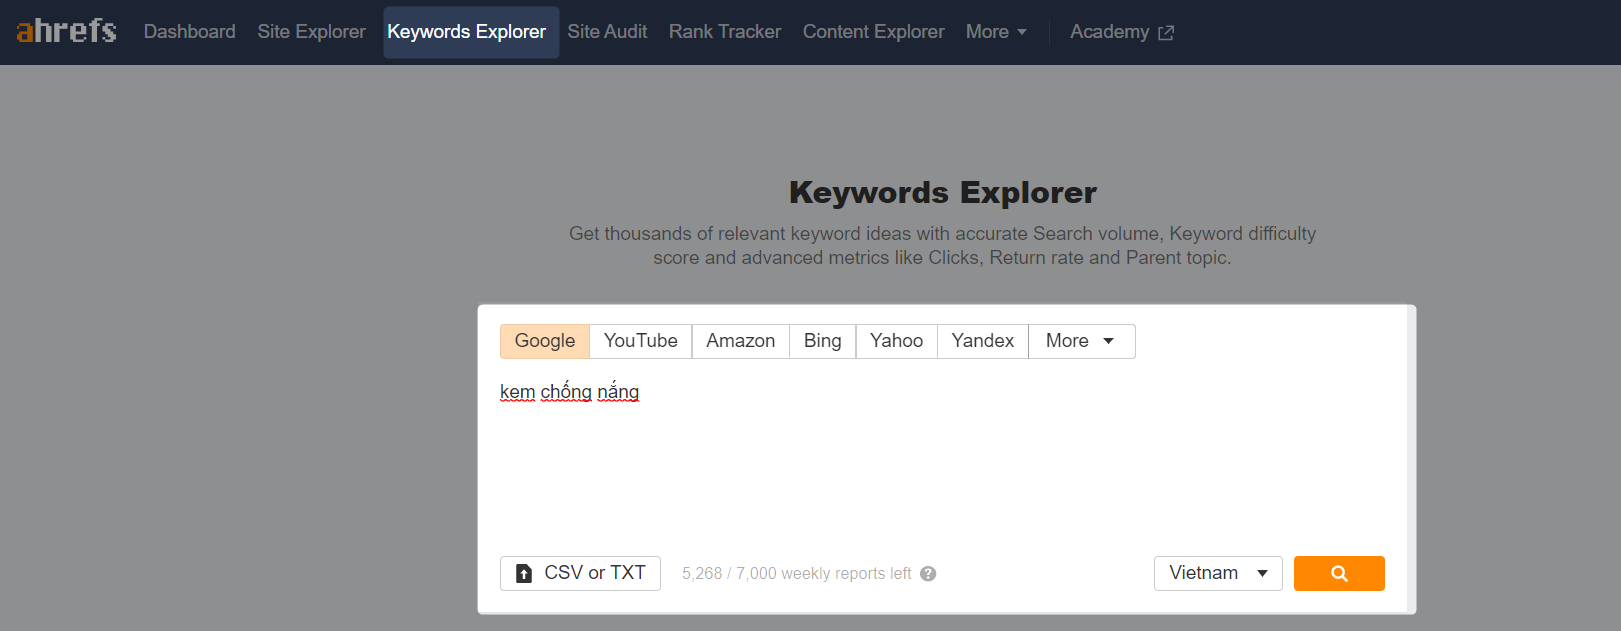Image resolution: width=1621 pixels, height=631 pixels.
Task: Switch to the Yahoo tab
Action: [897, 341]
